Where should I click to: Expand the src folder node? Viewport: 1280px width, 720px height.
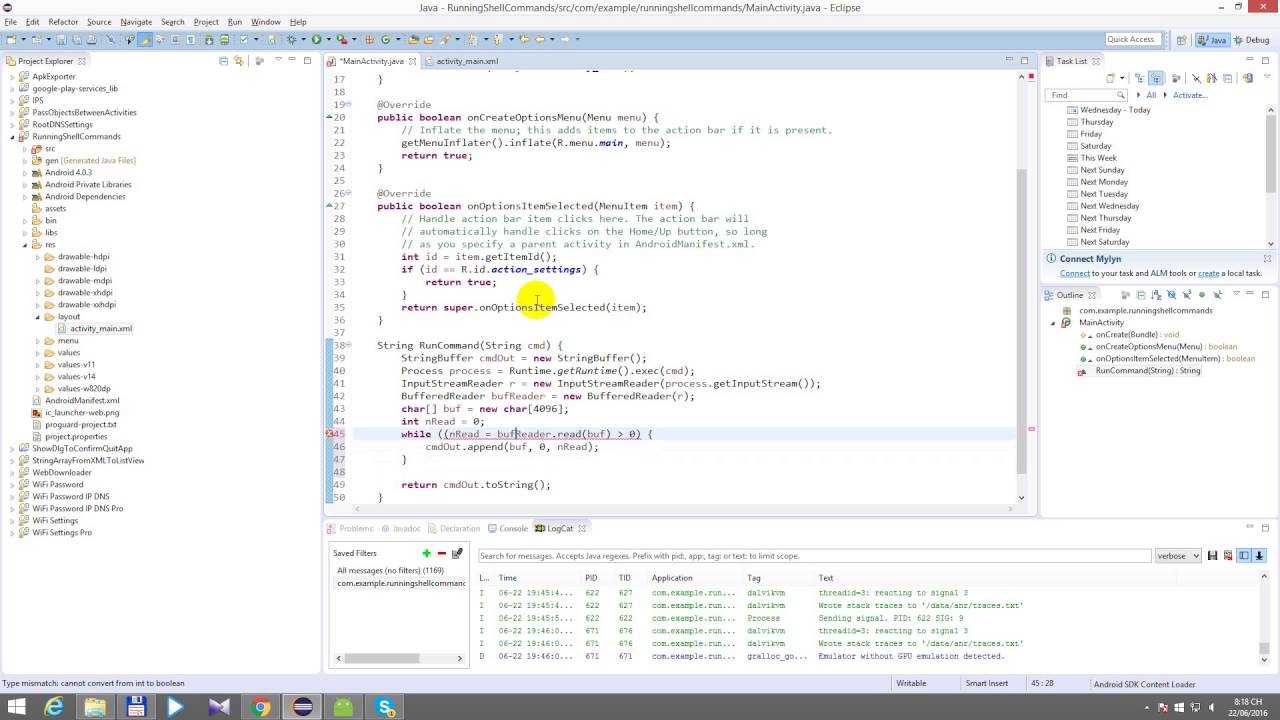25,149
